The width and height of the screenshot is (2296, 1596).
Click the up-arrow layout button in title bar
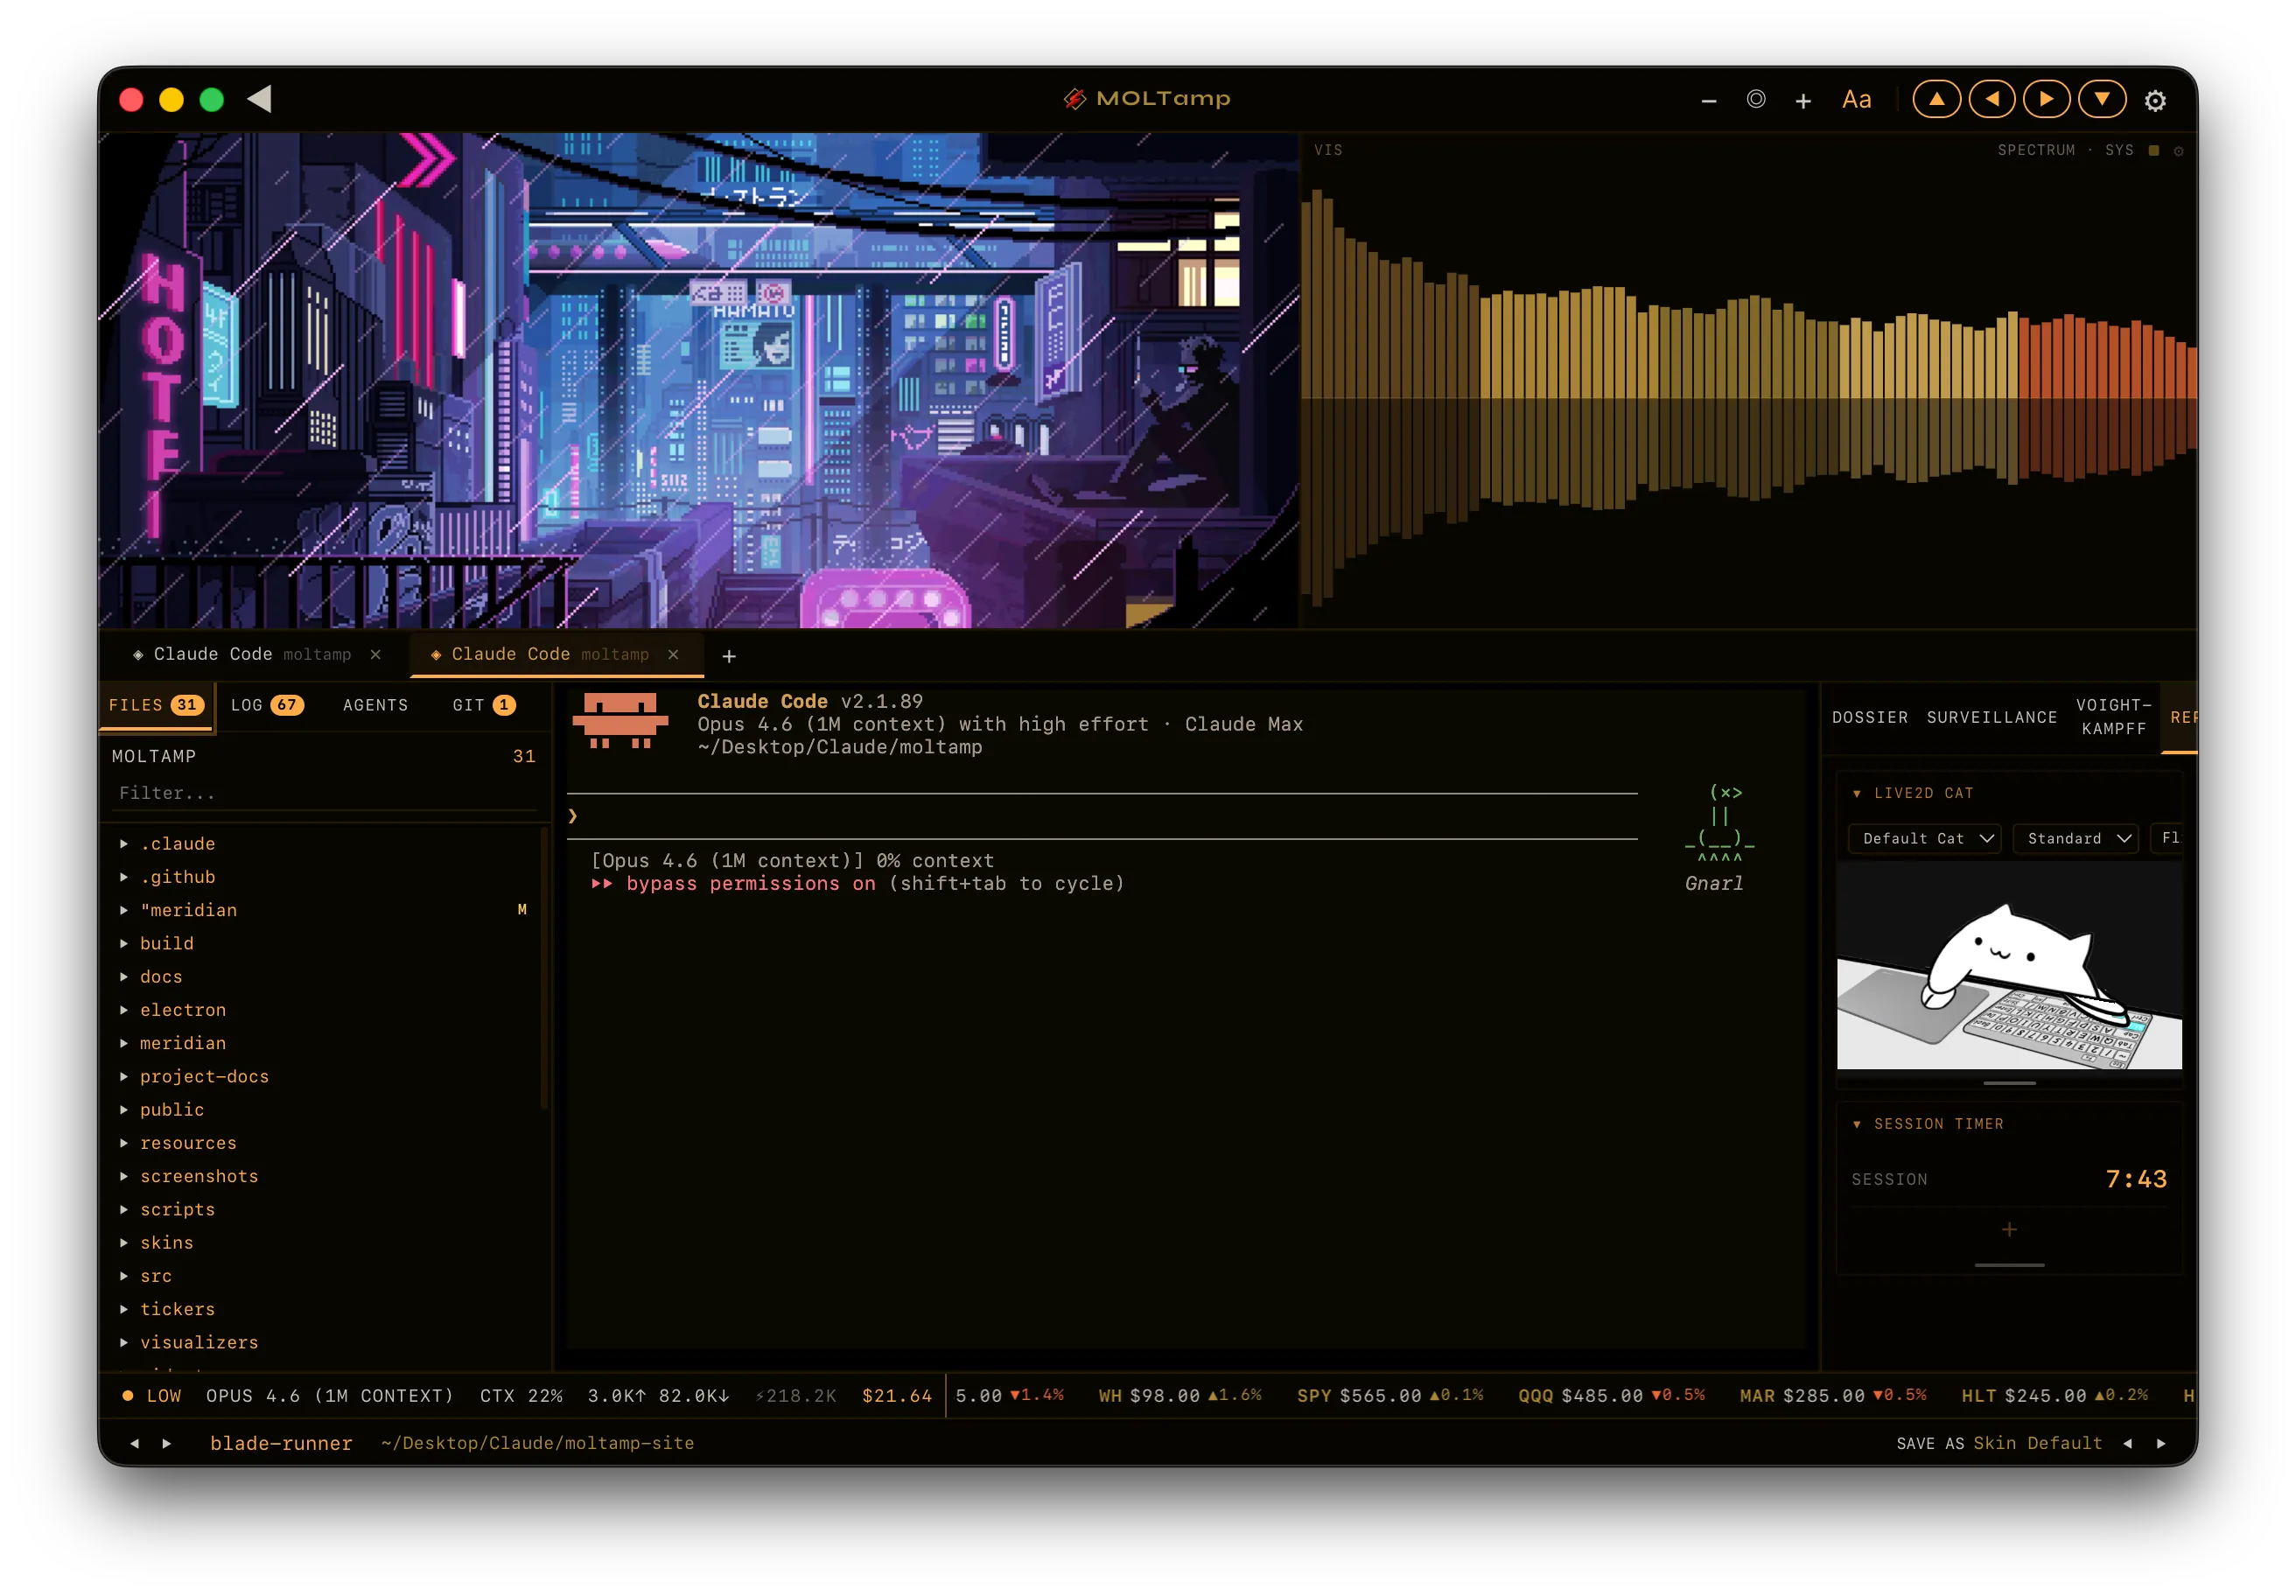1936,99
